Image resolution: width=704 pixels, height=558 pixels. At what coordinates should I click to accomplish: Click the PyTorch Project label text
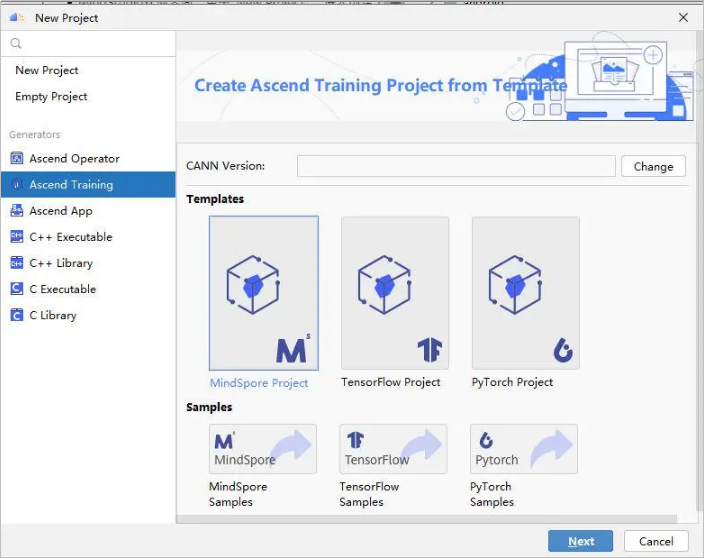(x=512, y=382)
